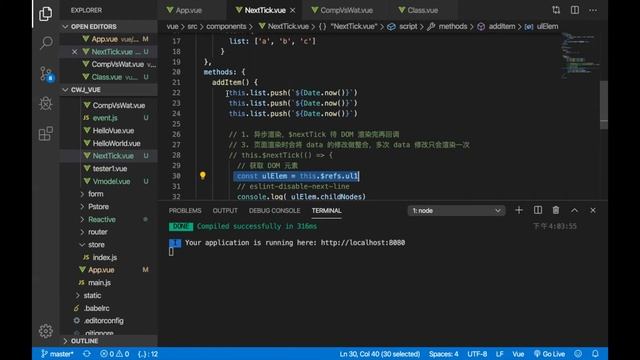Expand the Pstore folder
Viewport: 640px width, 360px height.
(109, 207)
